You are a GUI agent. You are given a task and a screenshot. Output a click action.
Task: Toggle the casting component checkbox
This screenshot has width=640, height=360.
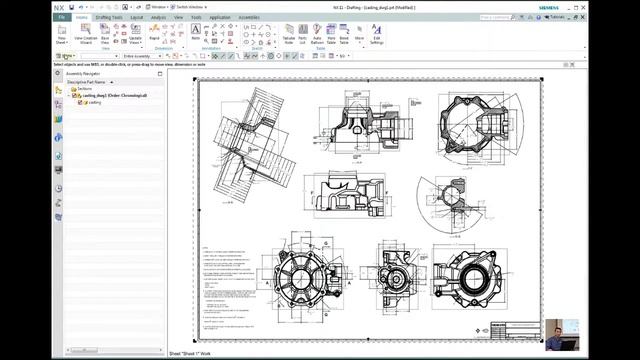[x=80, y=102]
